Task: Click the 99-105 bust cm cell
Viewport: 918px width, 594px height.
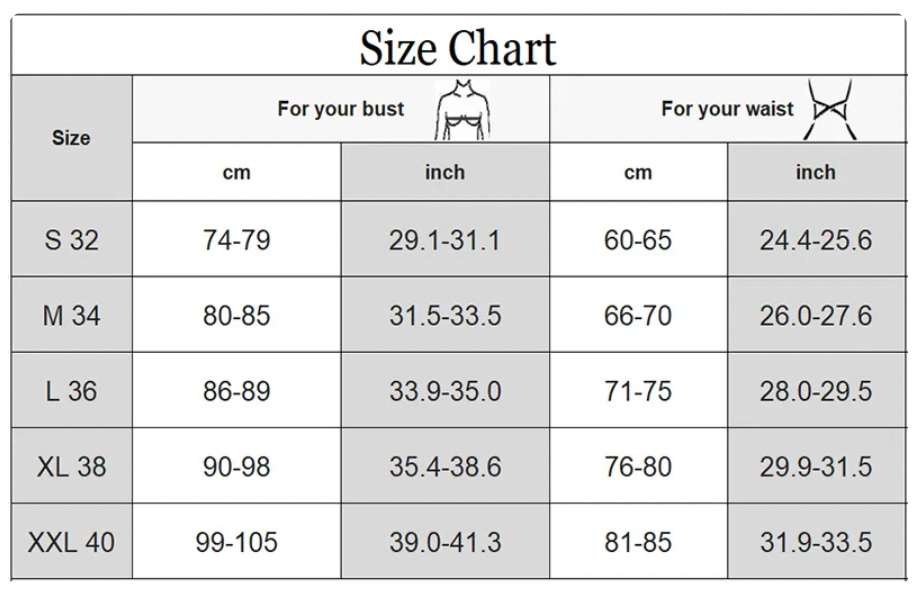Action: 237,541
